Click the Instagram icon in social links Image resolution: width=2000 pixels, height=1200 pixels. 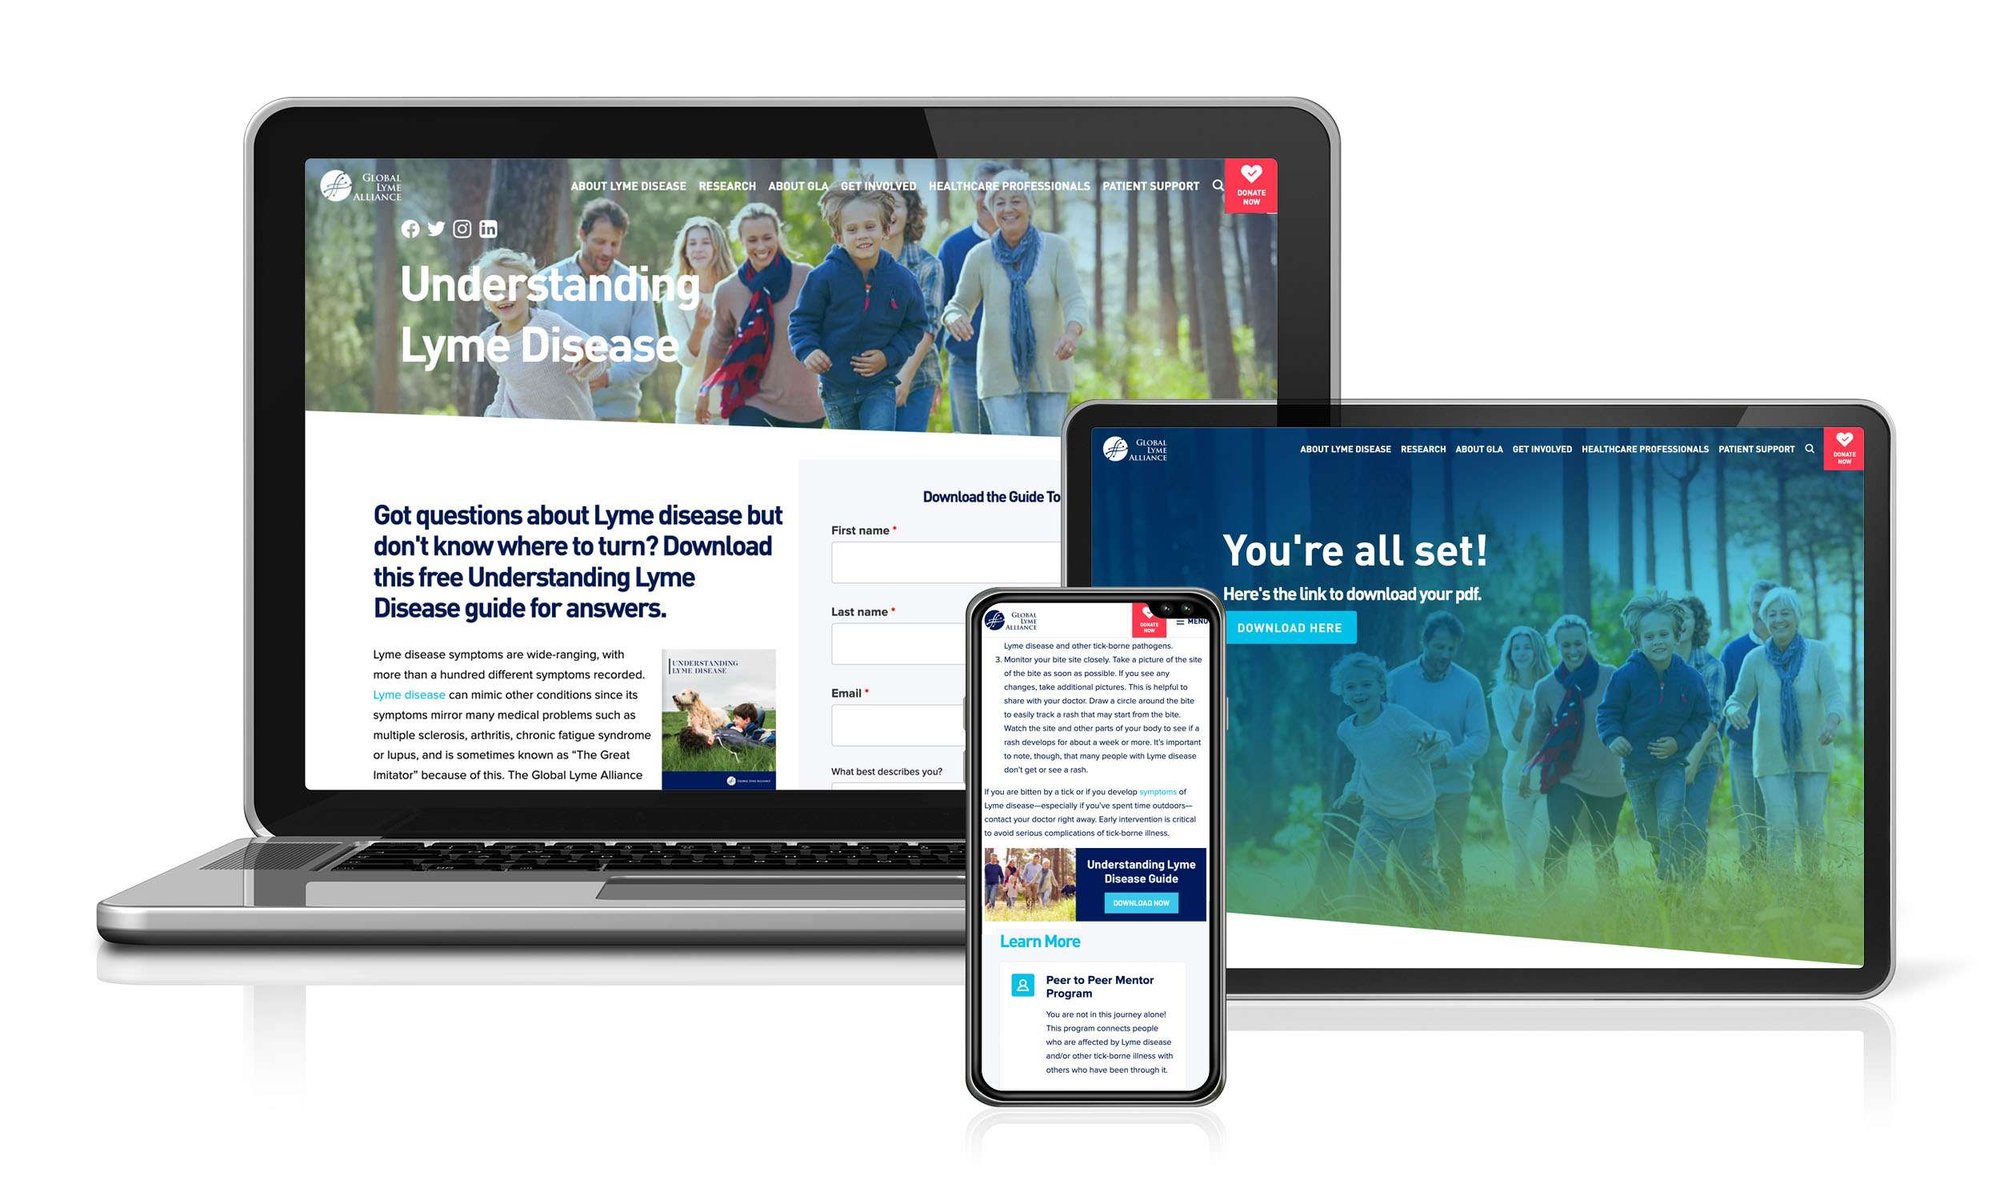[463, 227]
